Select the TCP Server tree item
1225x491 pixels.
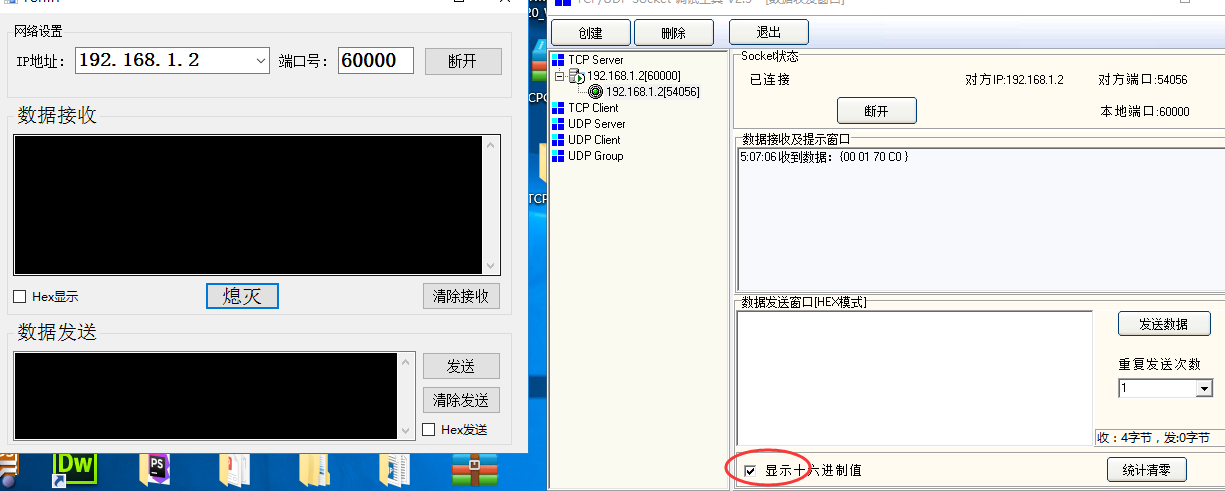pyautogui.click(x=596, y=60)
